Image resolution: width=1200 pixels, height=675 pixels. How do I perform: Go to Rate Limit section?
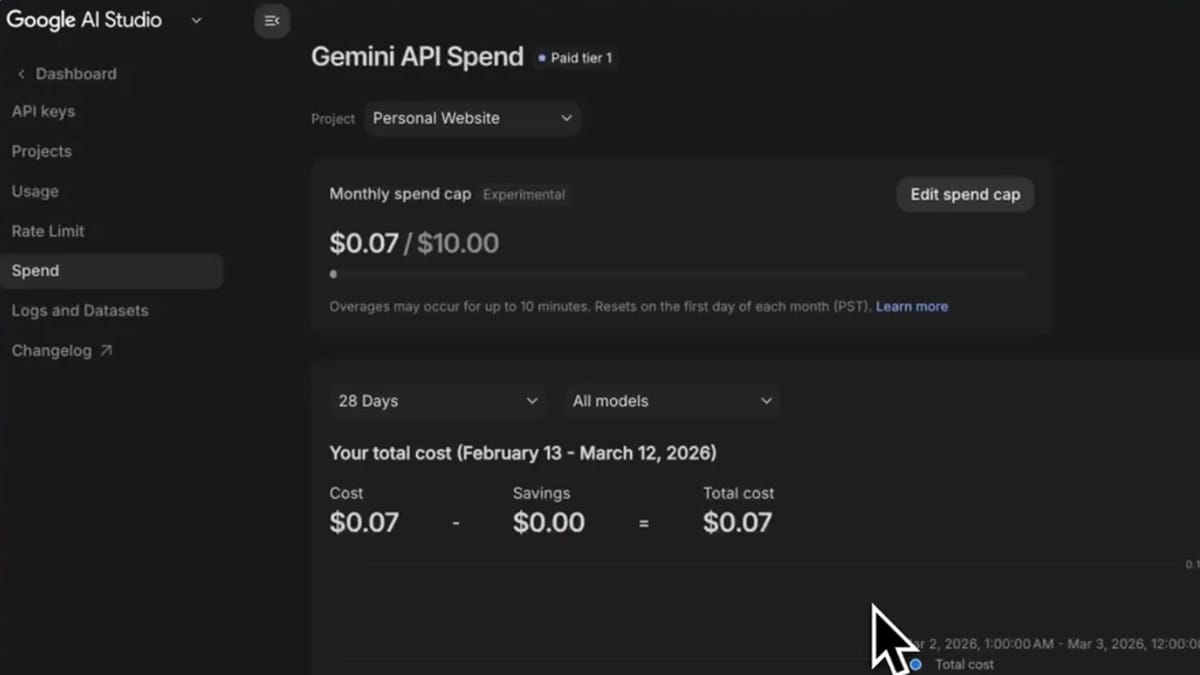click(x=47, y=231)
